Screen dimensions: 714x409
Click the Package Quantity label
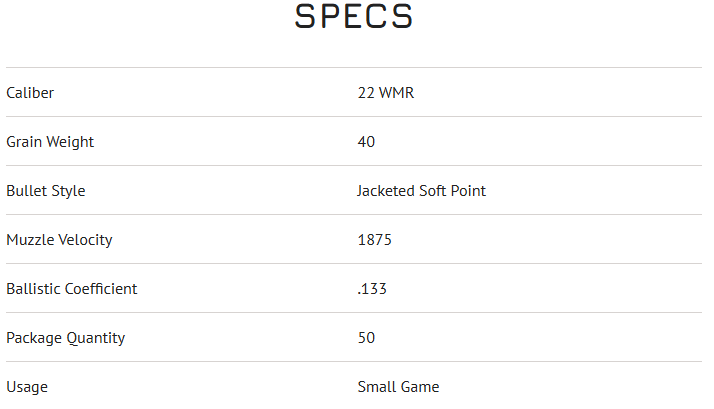[x=66, y=338]
